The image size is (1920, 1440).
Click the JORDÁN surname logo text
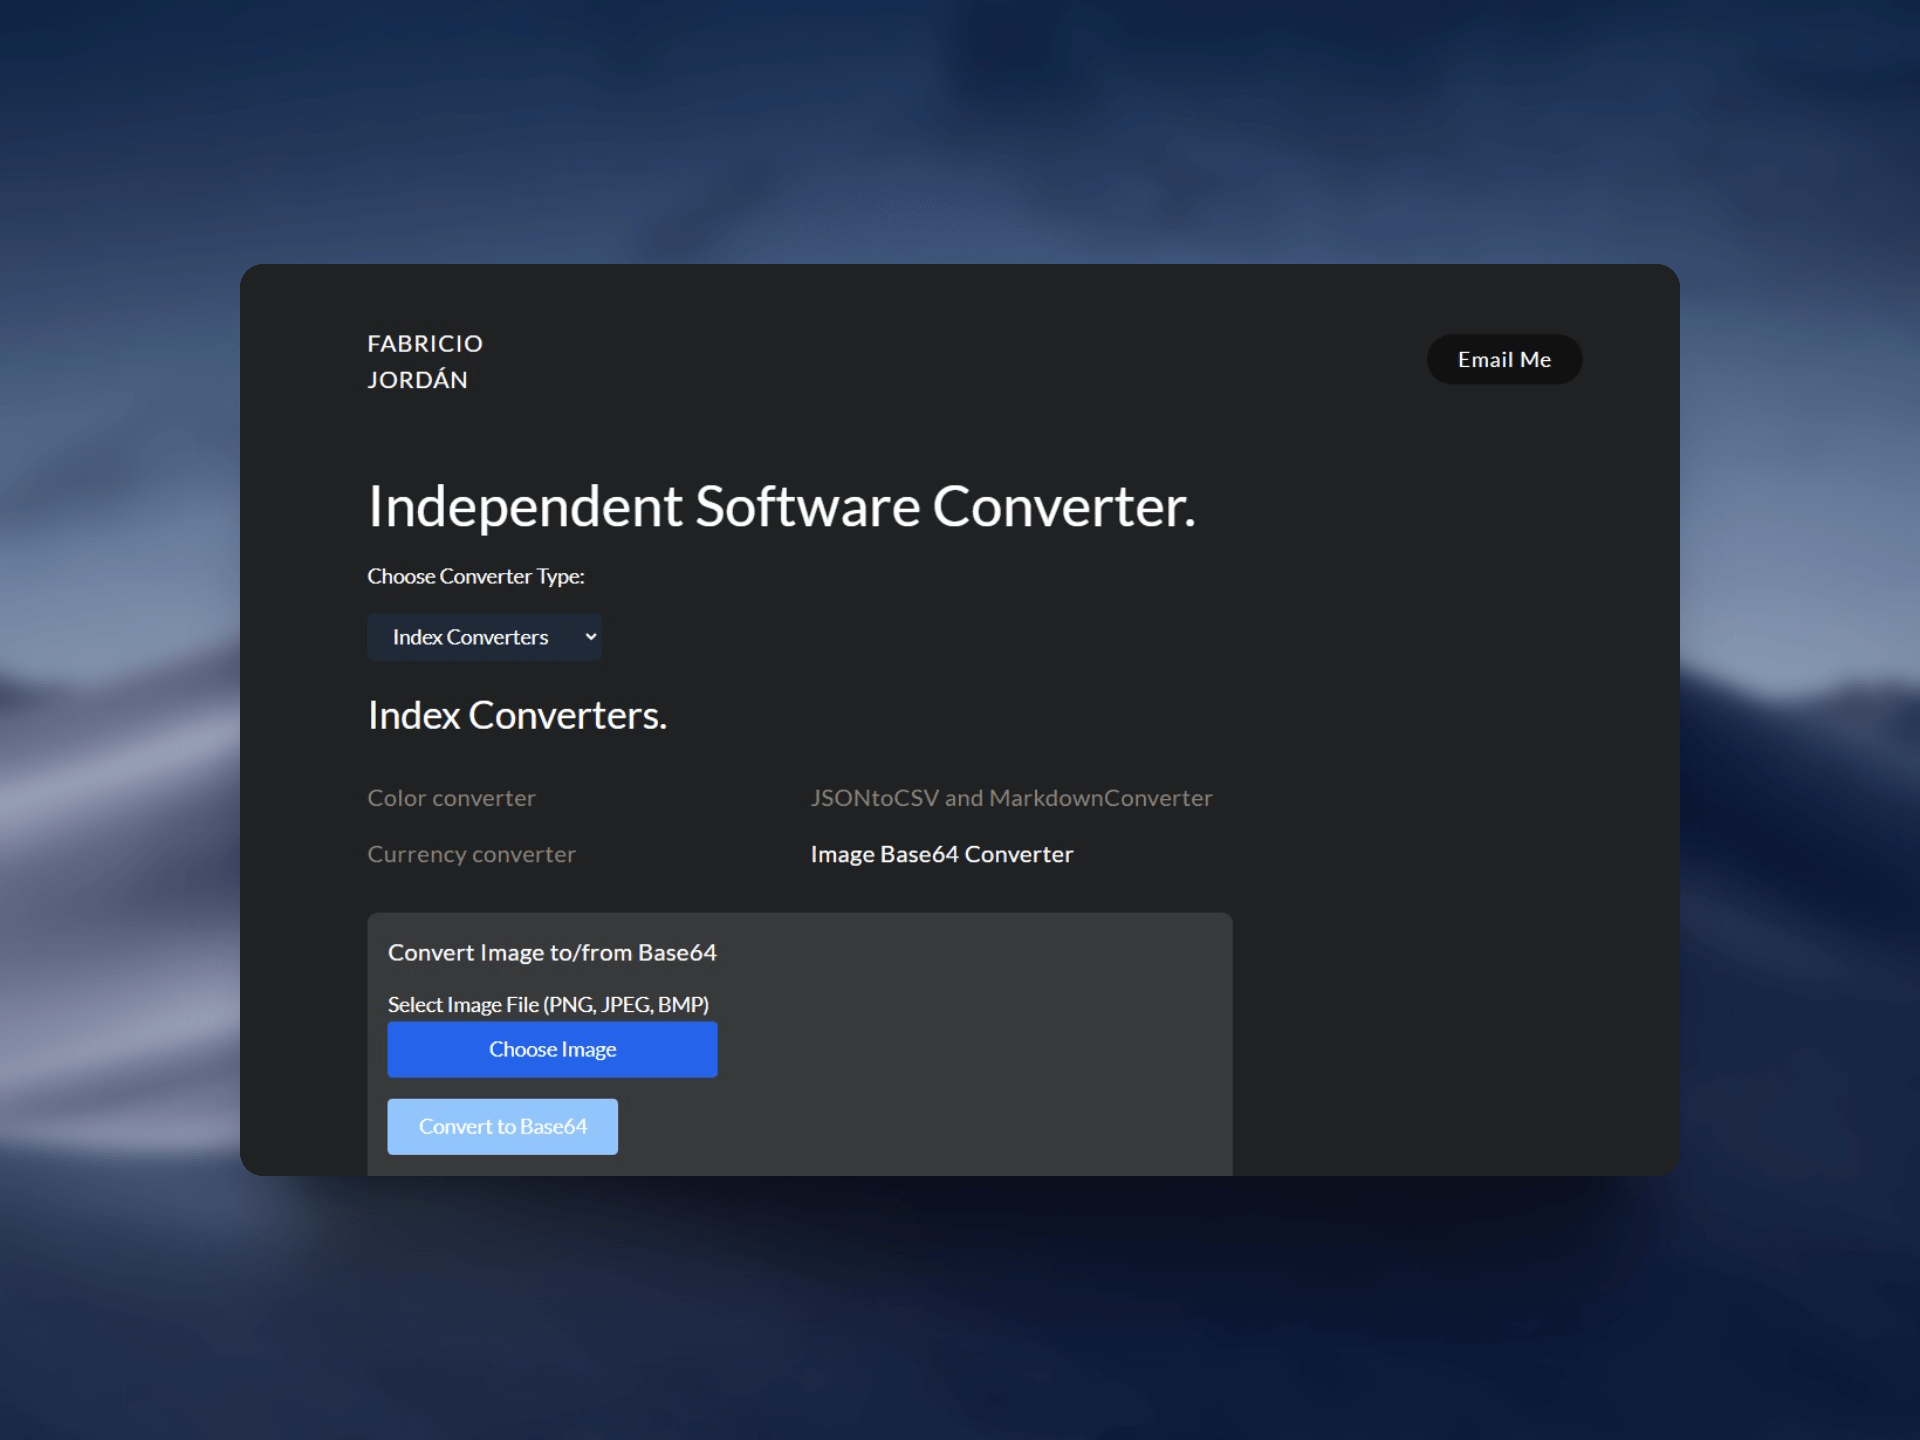417,380
